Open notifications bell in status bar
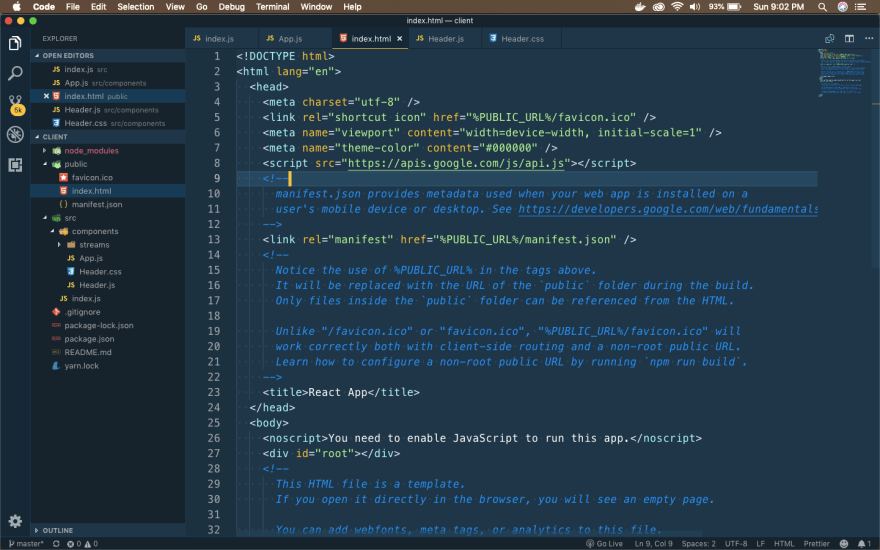Viewport: 880px width, 550px height. click(864, 543)
